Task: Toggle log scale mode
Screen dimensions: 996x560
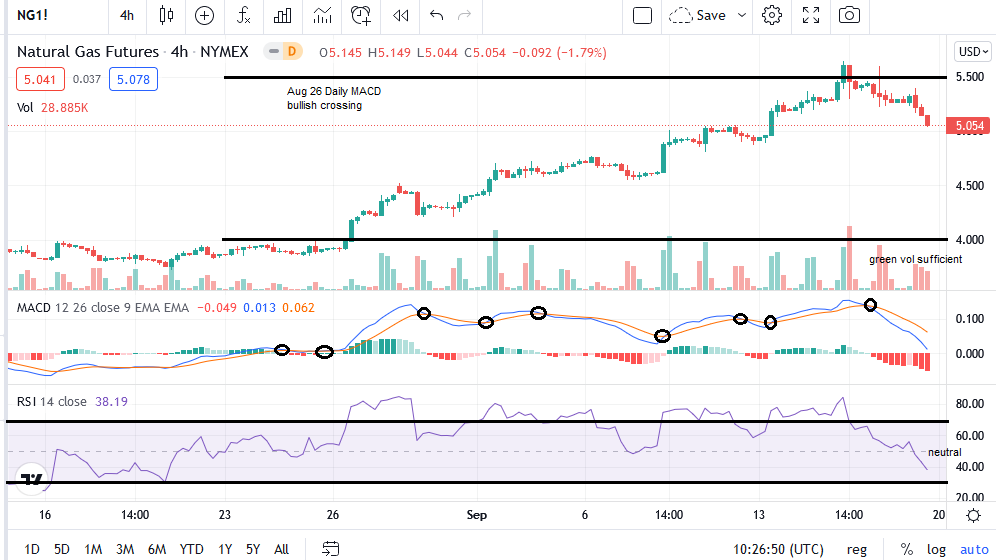Action: click(936, 549)
